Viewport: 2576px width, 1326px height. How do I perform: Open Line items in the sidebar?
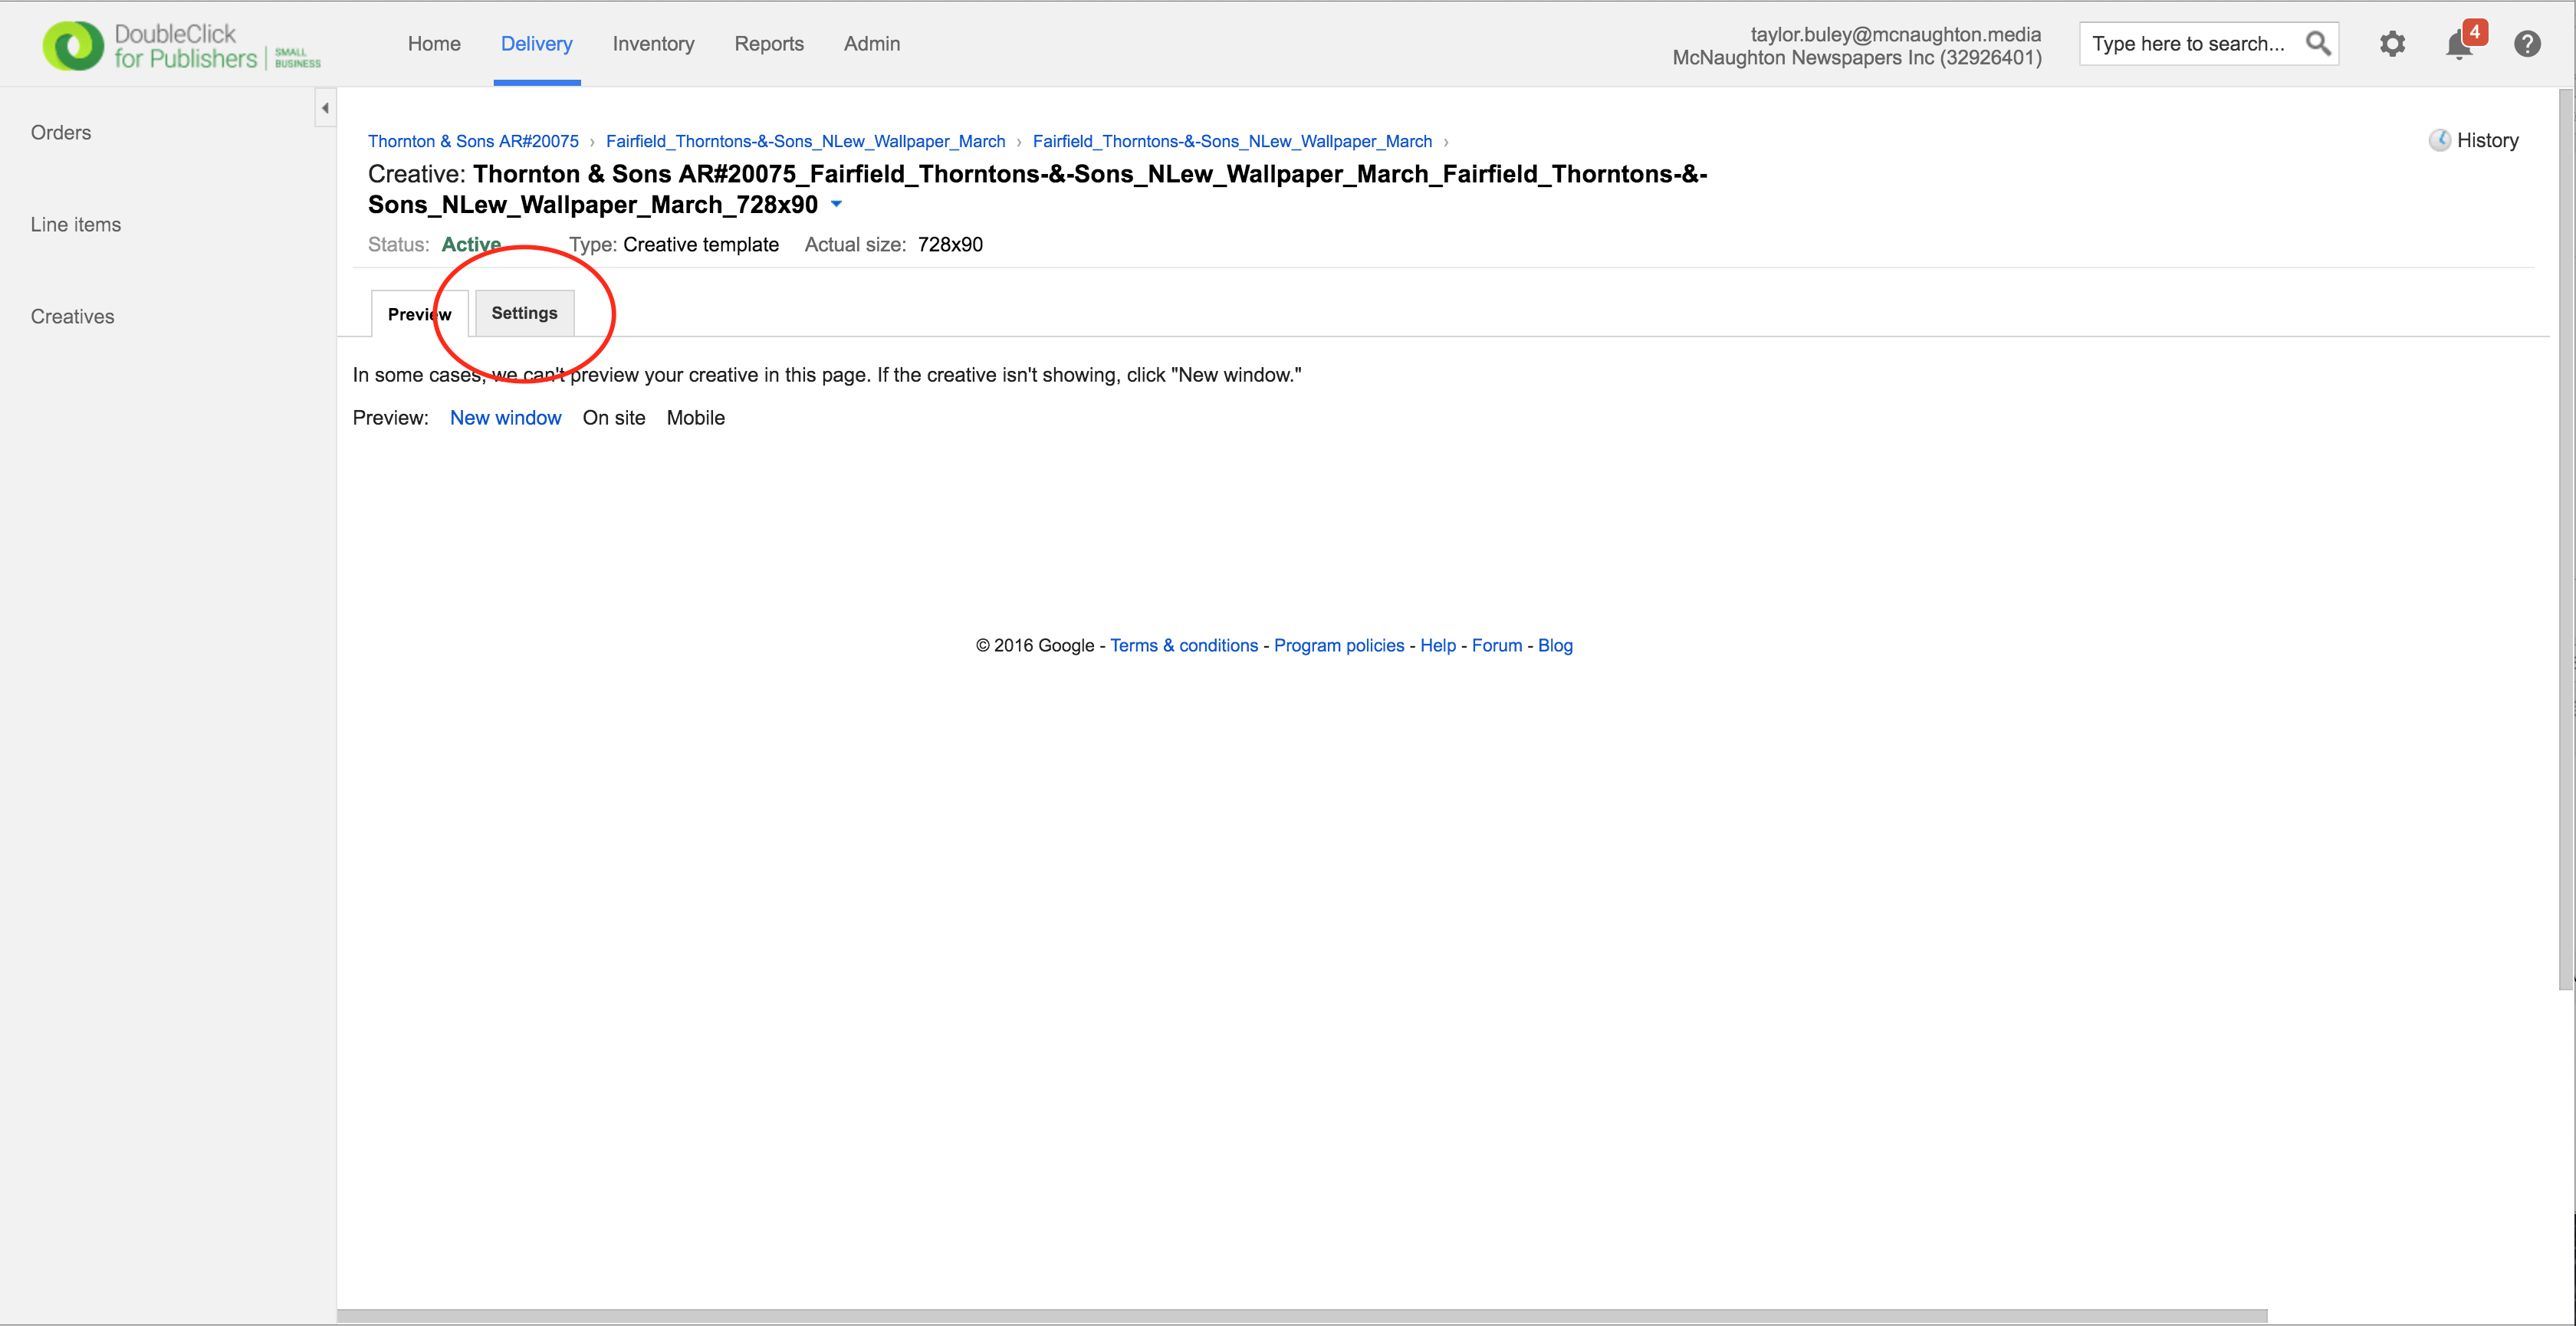76,225
